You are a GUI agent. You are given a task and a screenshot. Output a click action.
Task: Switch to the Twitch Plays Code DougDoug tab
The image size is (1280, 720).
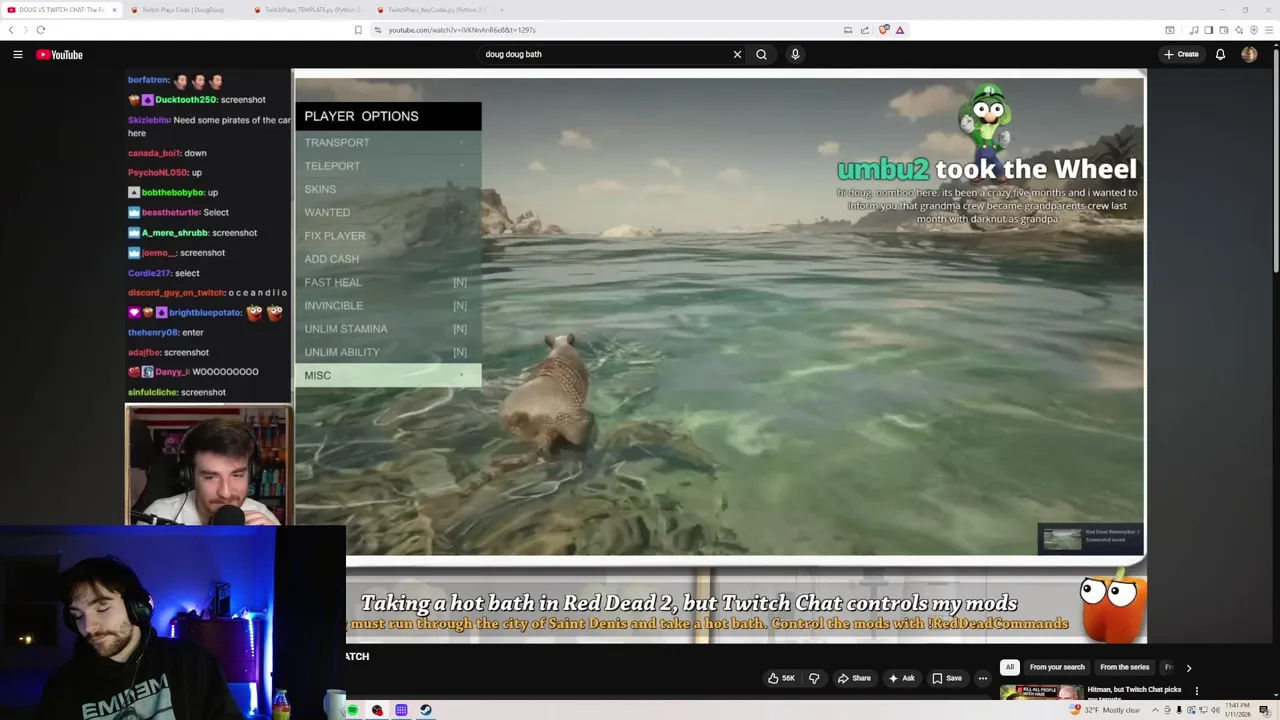coord(183,10)
